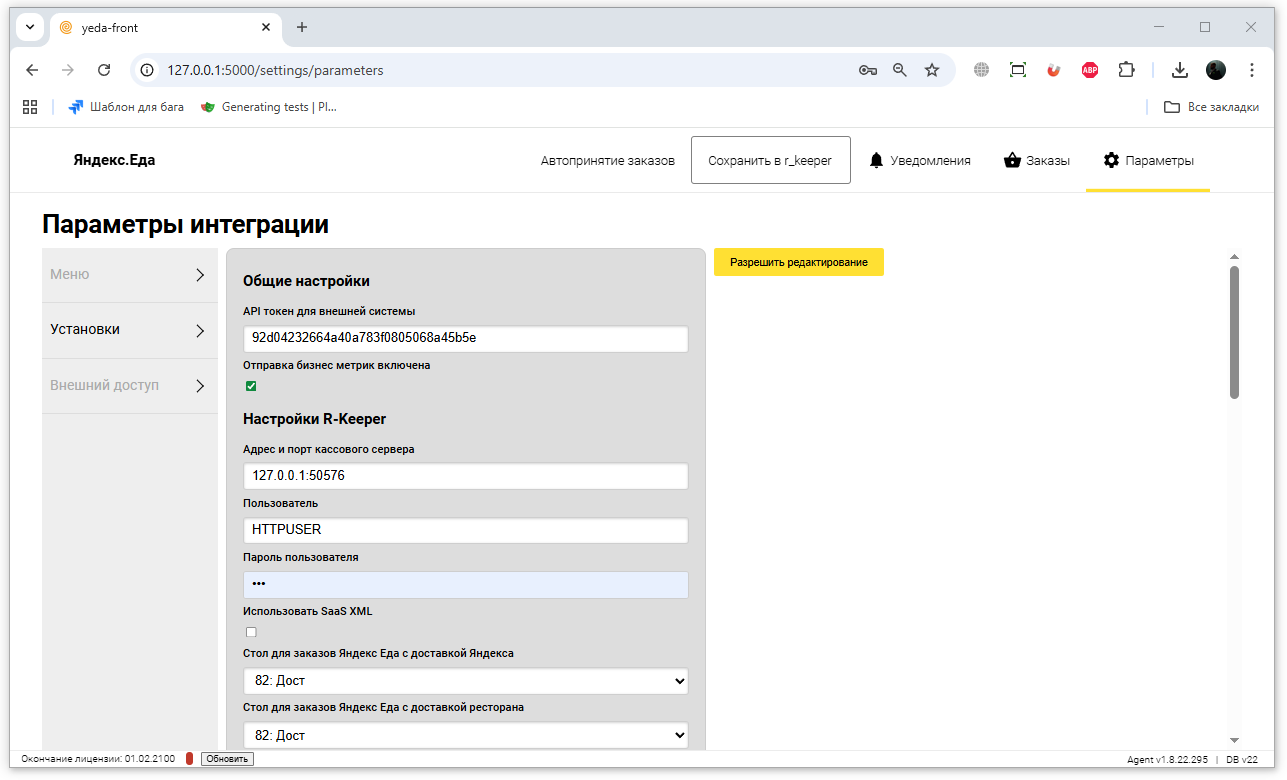Viewport: 1287px width, 780px height.
Task: Click the browser reload page icon
Action: pos(104,70)
